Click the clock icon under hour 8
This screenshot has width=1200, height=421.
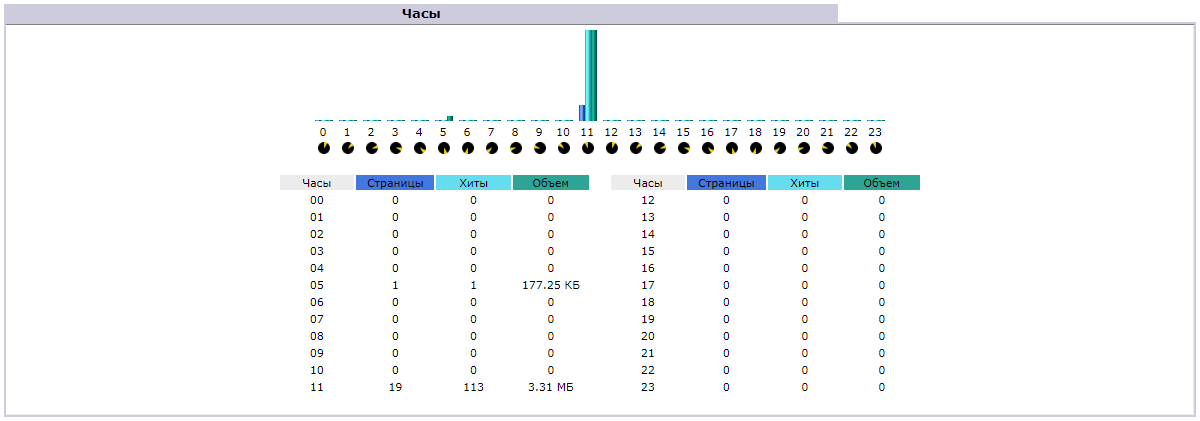coord(515,148)
